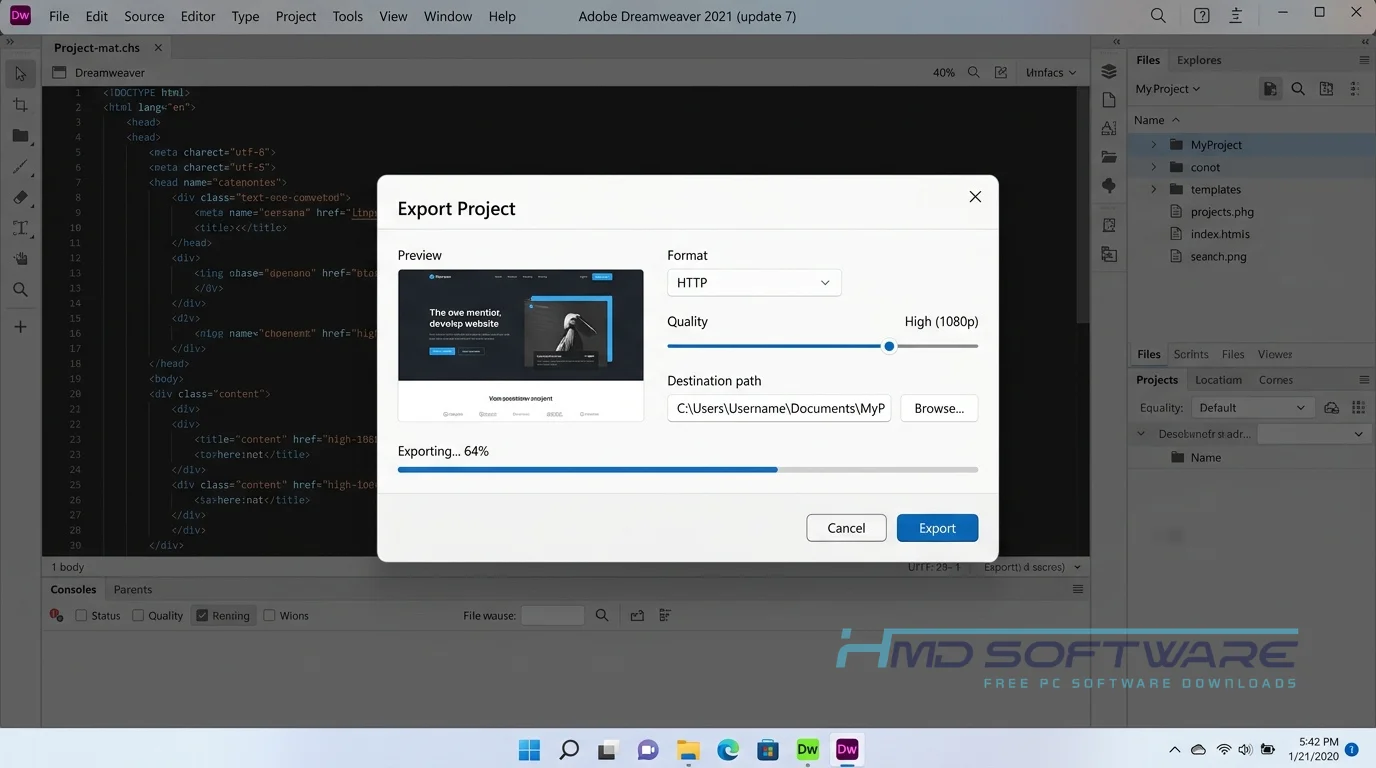
Task: Click the Destination path input field
Action: [x=779, y=408]
